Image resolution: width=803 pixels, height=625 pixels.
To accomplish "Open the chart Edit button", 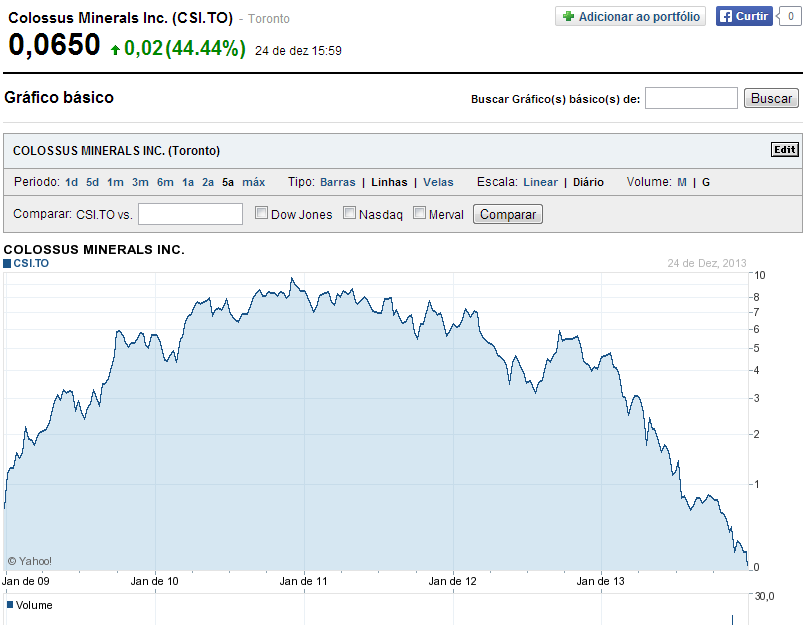I will point(785,150).
